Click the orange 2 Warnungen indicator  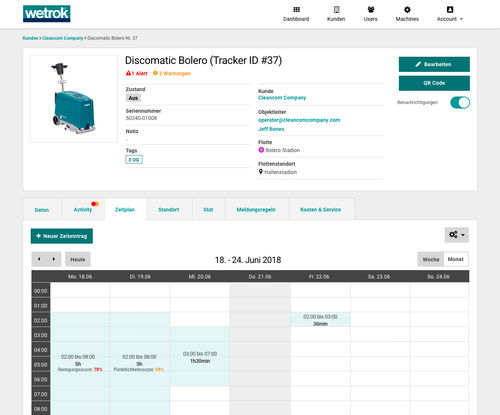click(x=172, y=73)
